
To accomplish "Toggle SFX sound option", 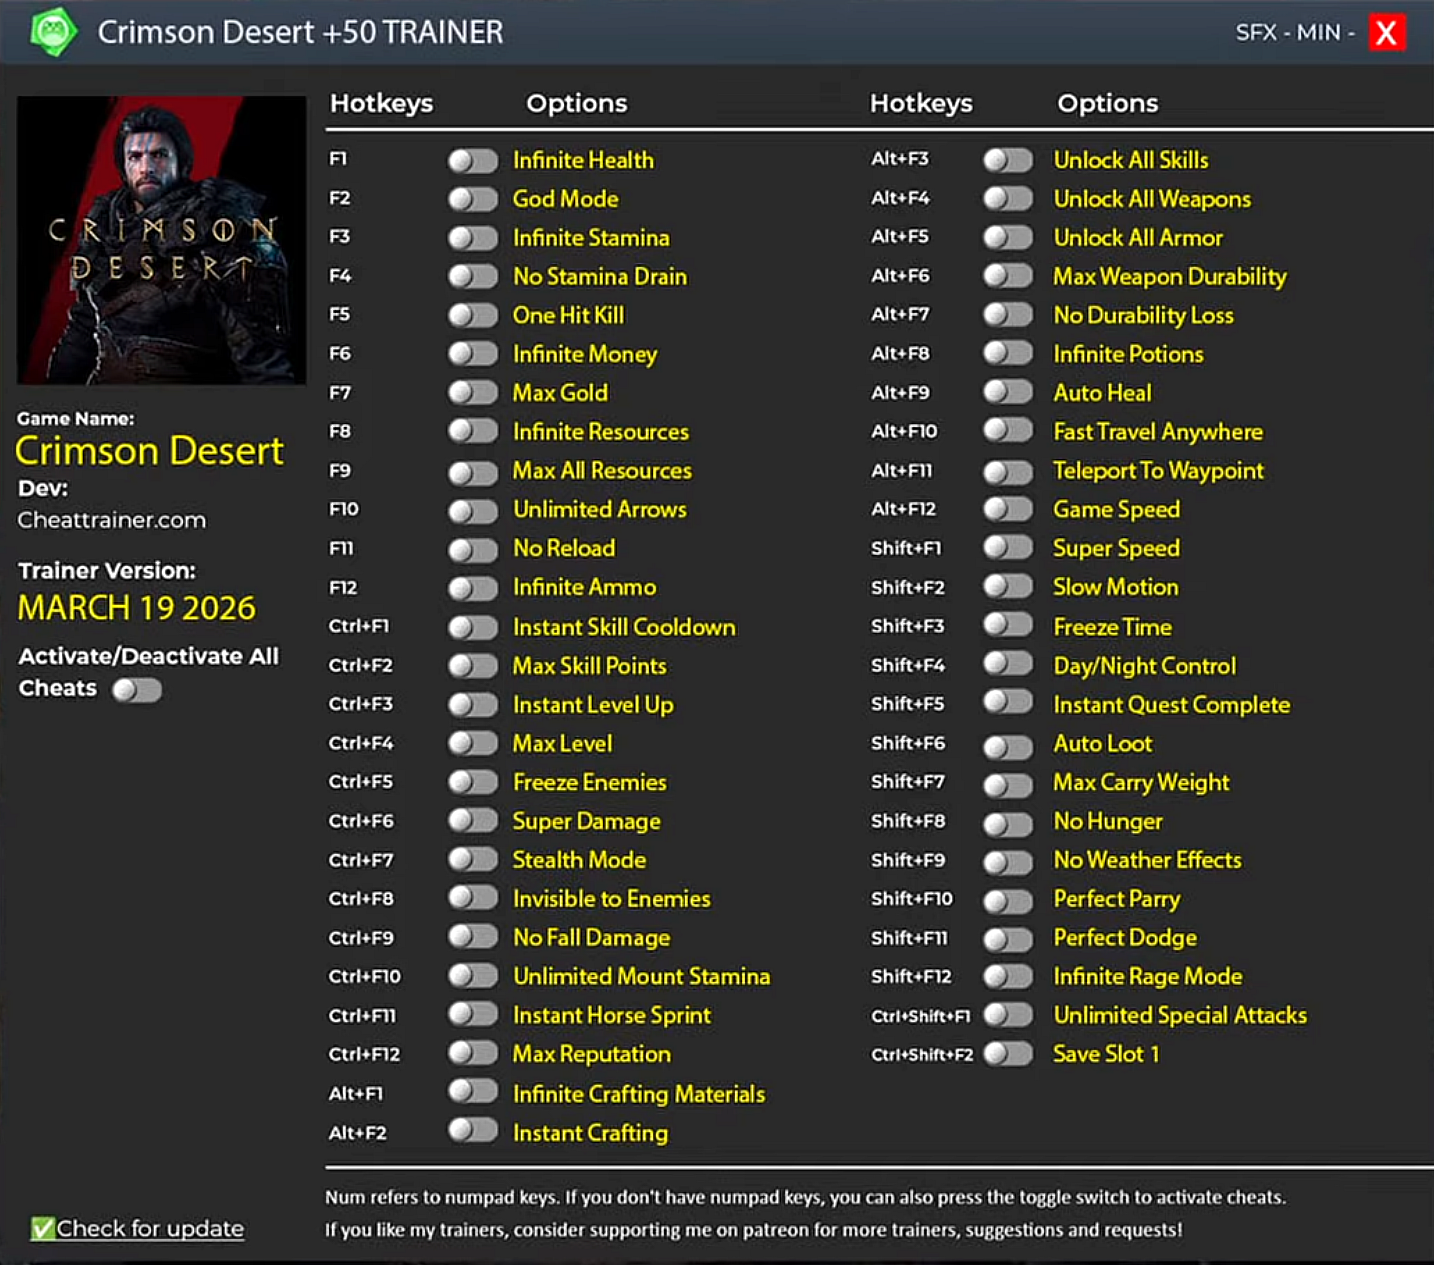I will [1256, 33].
